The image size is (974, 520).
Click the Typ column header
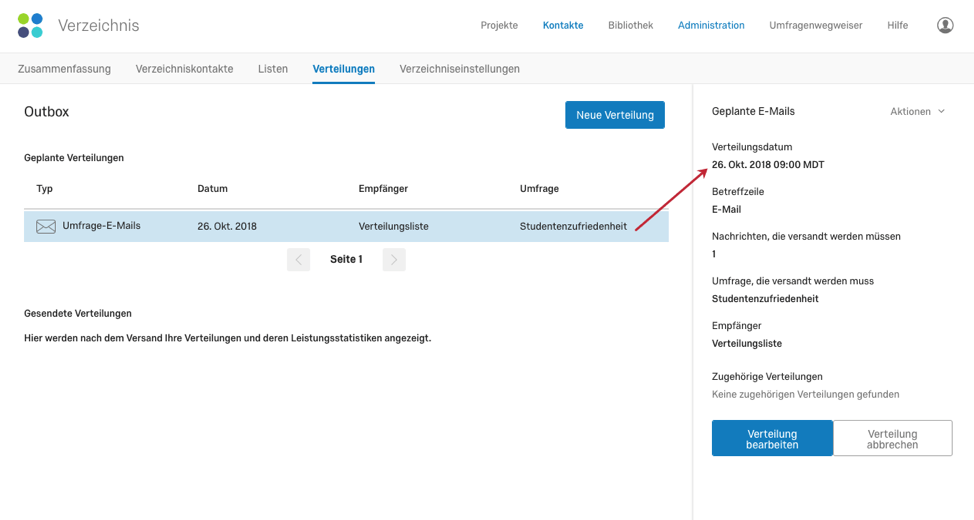(x=45, y=189)
